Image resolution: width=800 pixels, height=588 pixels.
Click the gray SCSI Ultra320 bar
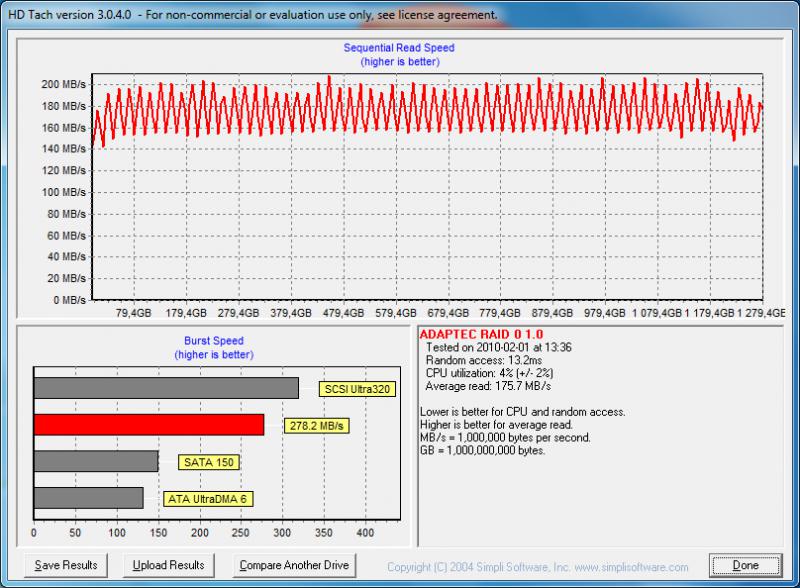point(166,388)
